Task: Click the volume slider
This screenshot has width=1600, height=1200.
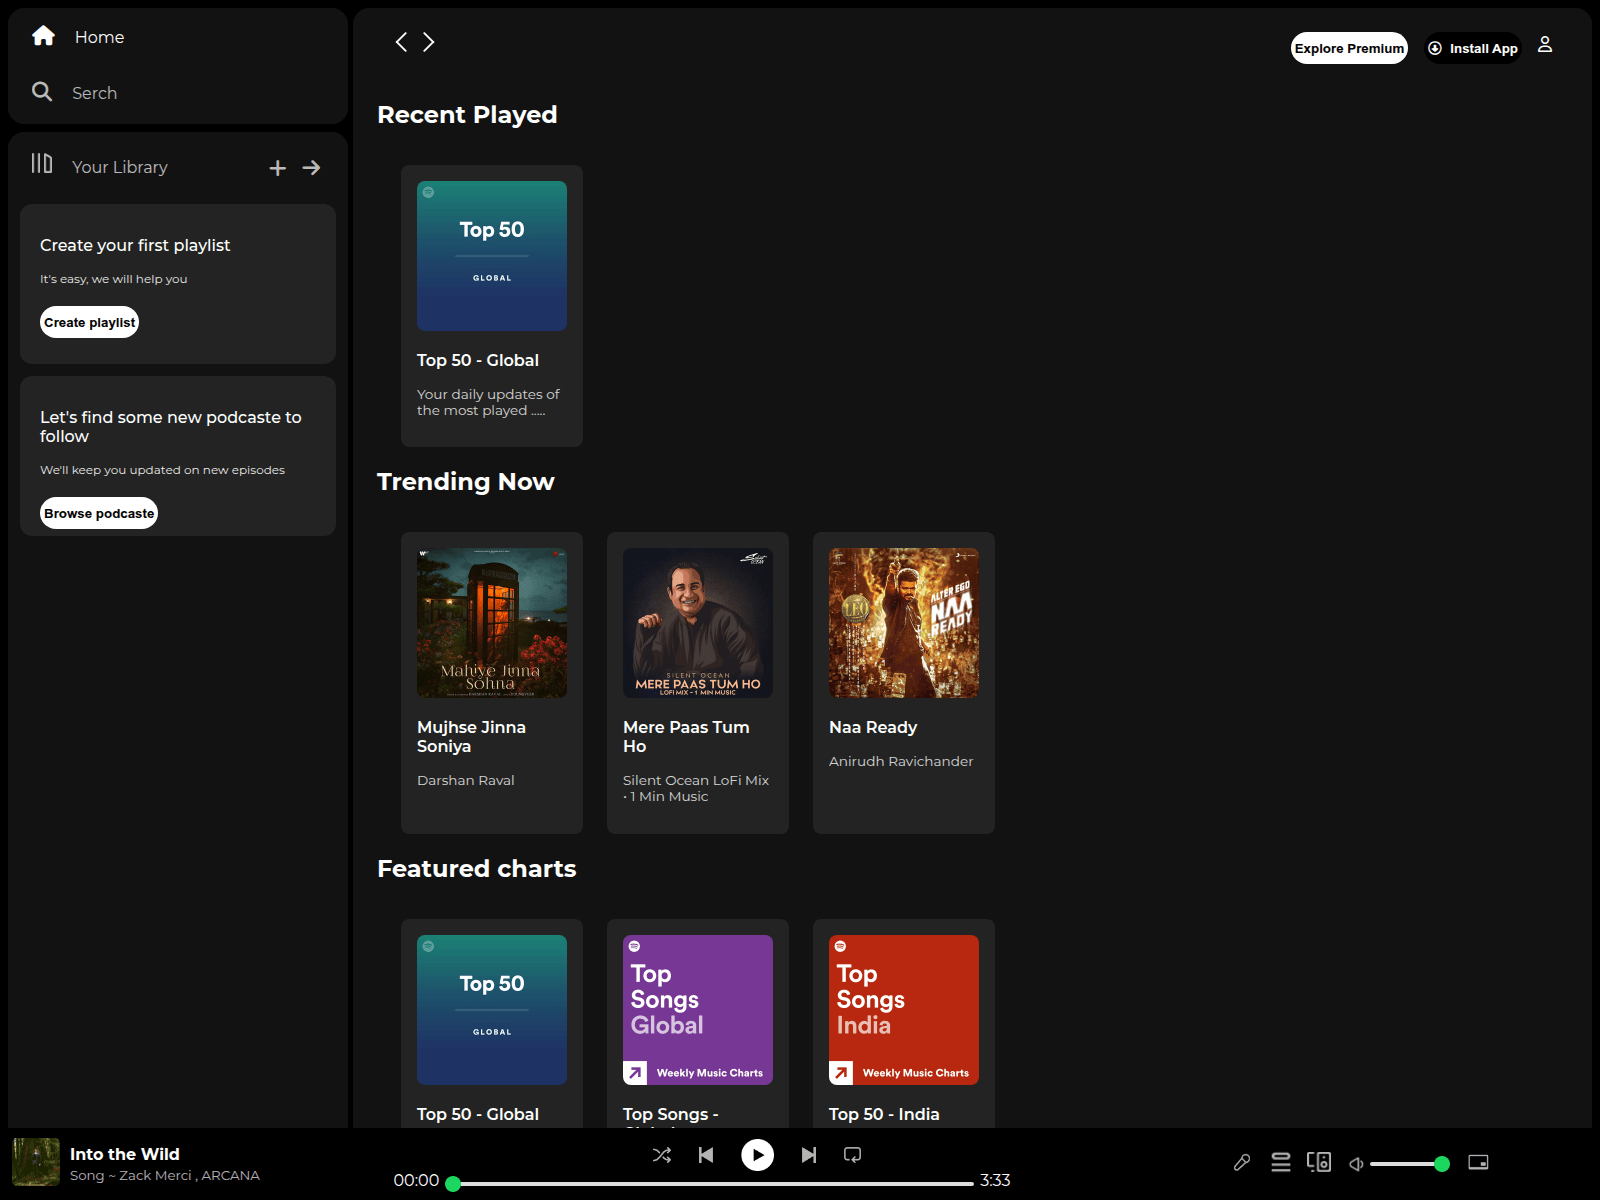Action: click(1408, 1164)
